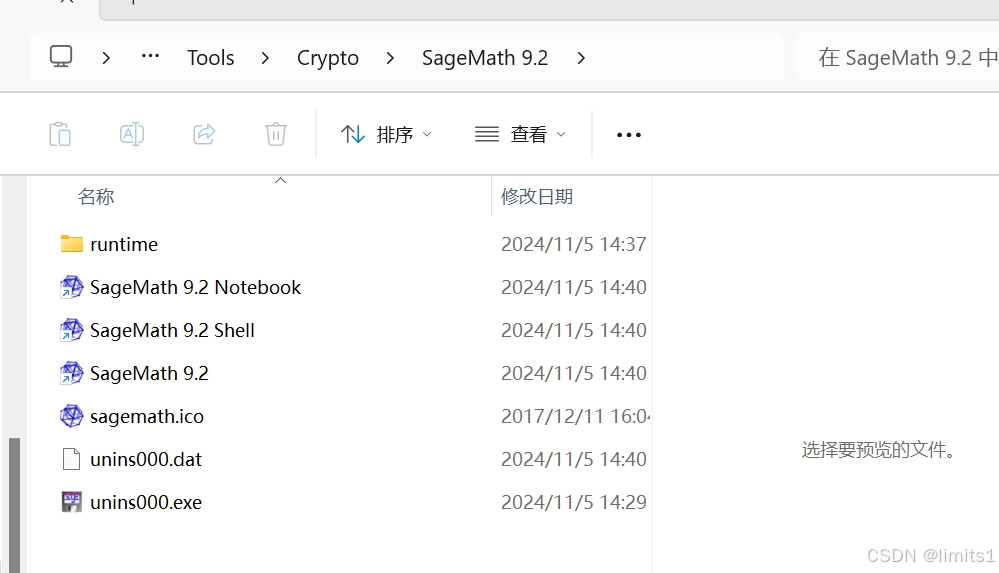999x573 pixels.
Task: Open the 排序 sort dropdown
Action: click(386, 134)
